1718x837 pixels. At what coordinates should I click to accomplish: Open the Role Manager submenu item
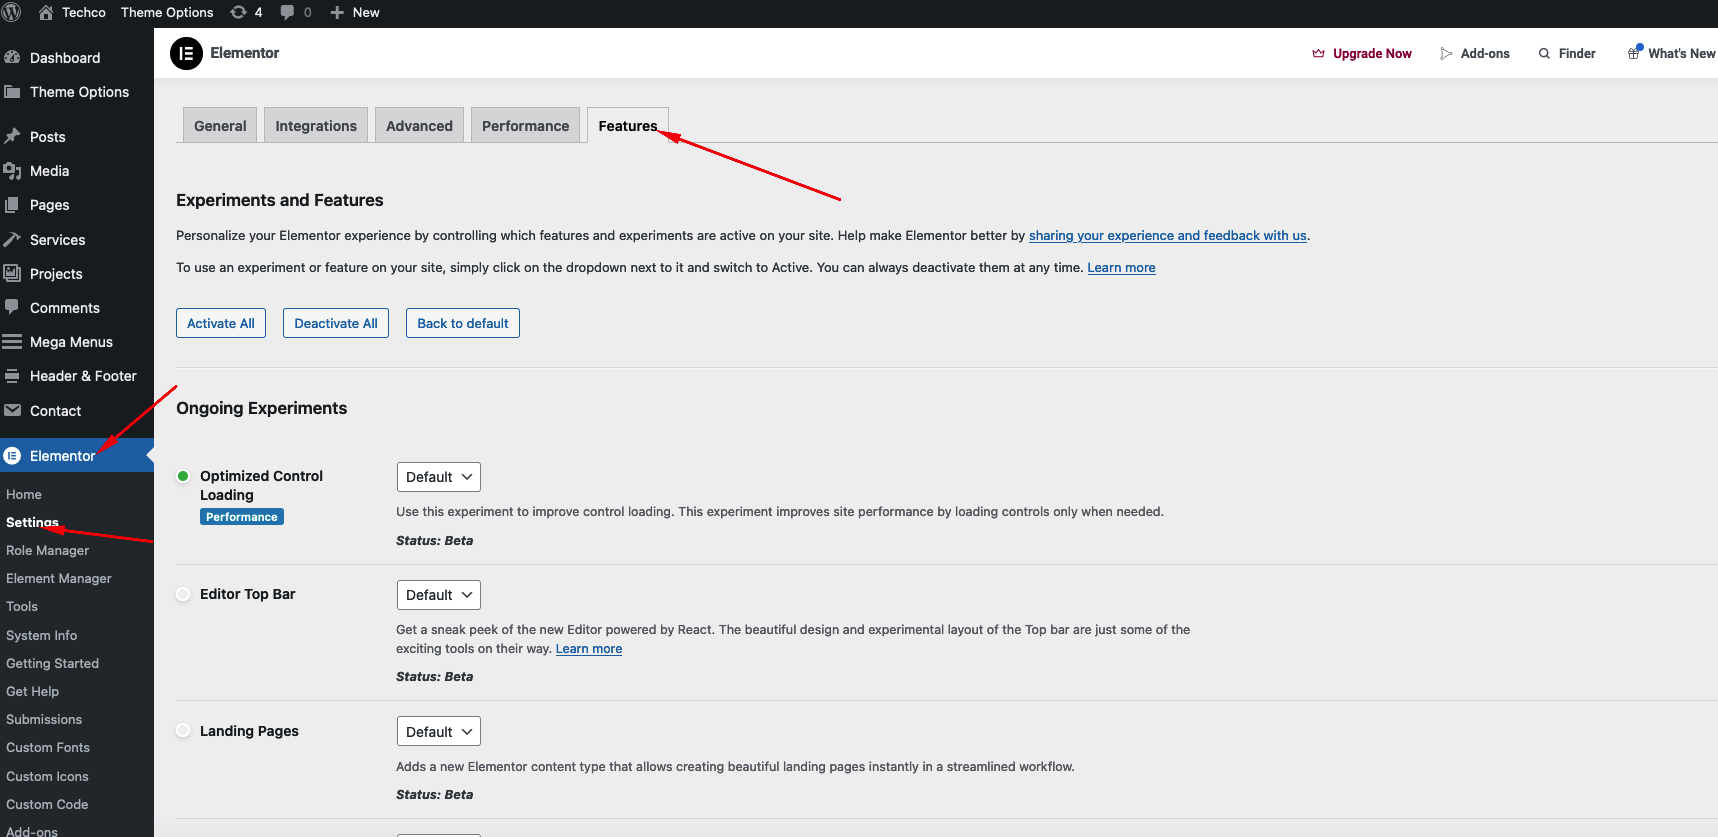[47, 551]
